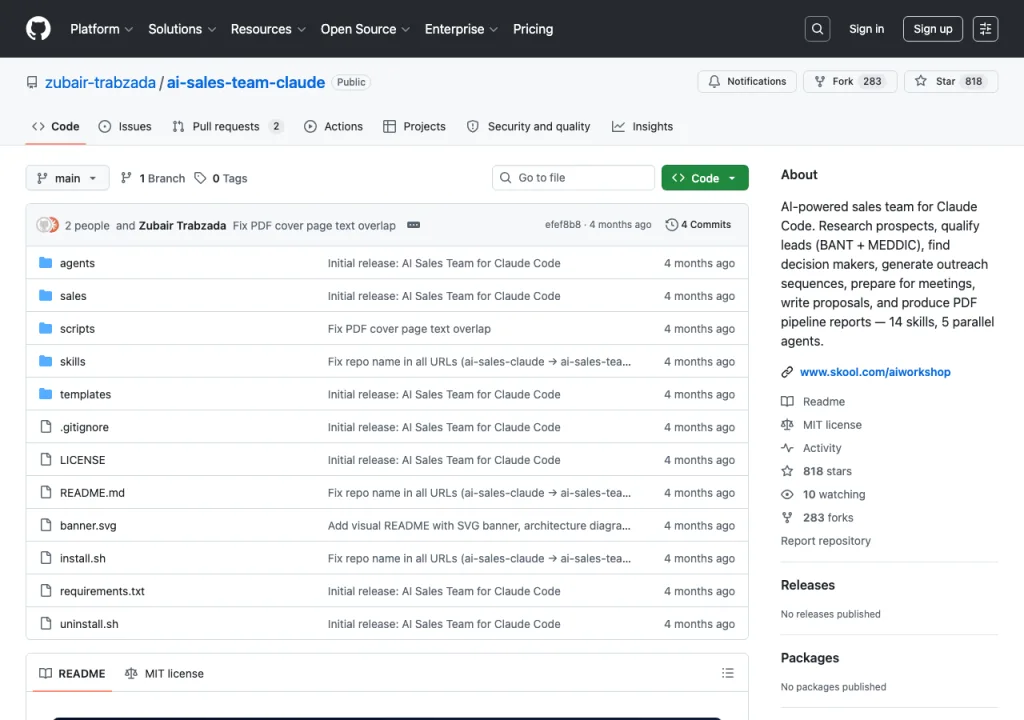The height and width of the screenshot is (720, 1024).
Task: Open www.skool.com/aiworkshop link
Action: point(875,372)
